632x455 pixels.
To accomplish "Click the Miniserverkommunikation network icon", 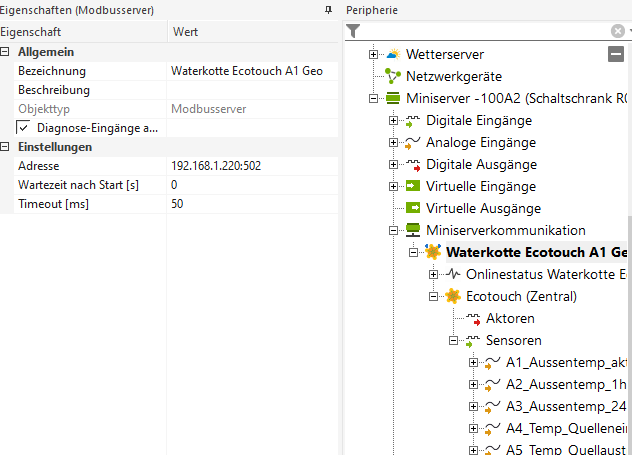I will (413, 230).
